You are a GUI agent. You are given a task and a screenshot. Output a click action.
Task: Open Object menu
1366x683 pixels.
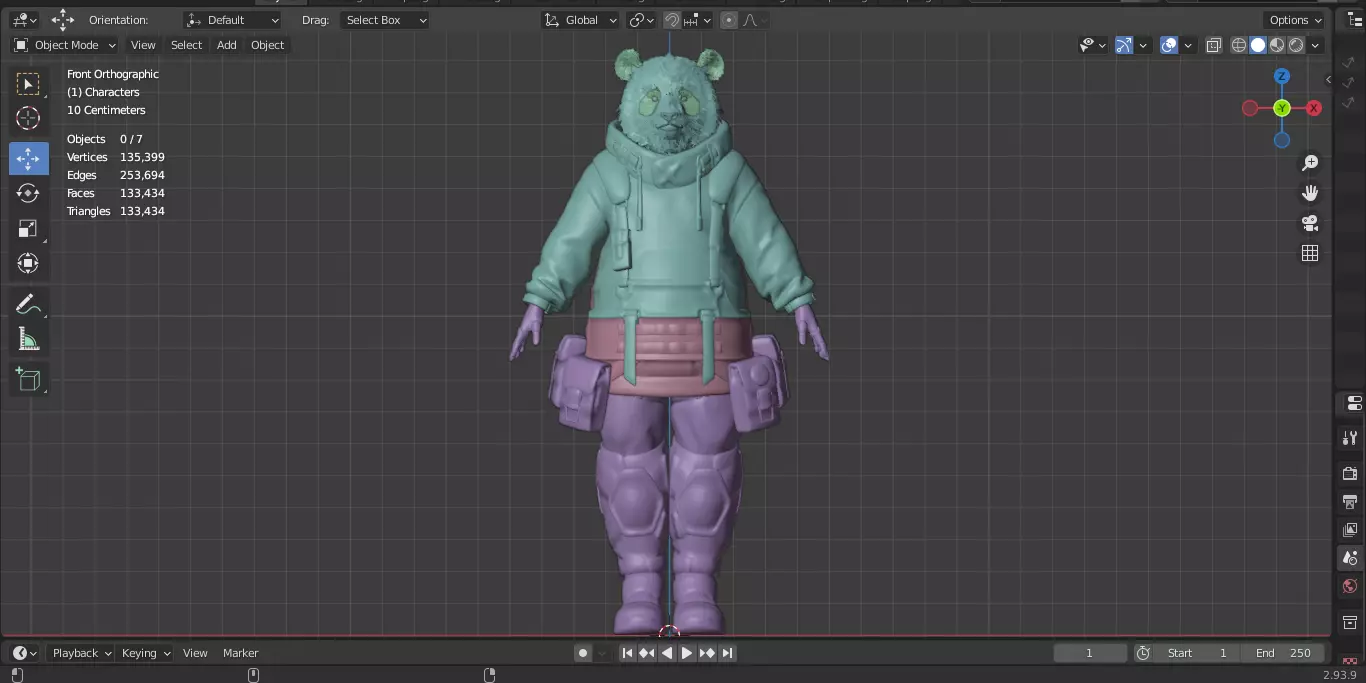click(x=267, y=45)
